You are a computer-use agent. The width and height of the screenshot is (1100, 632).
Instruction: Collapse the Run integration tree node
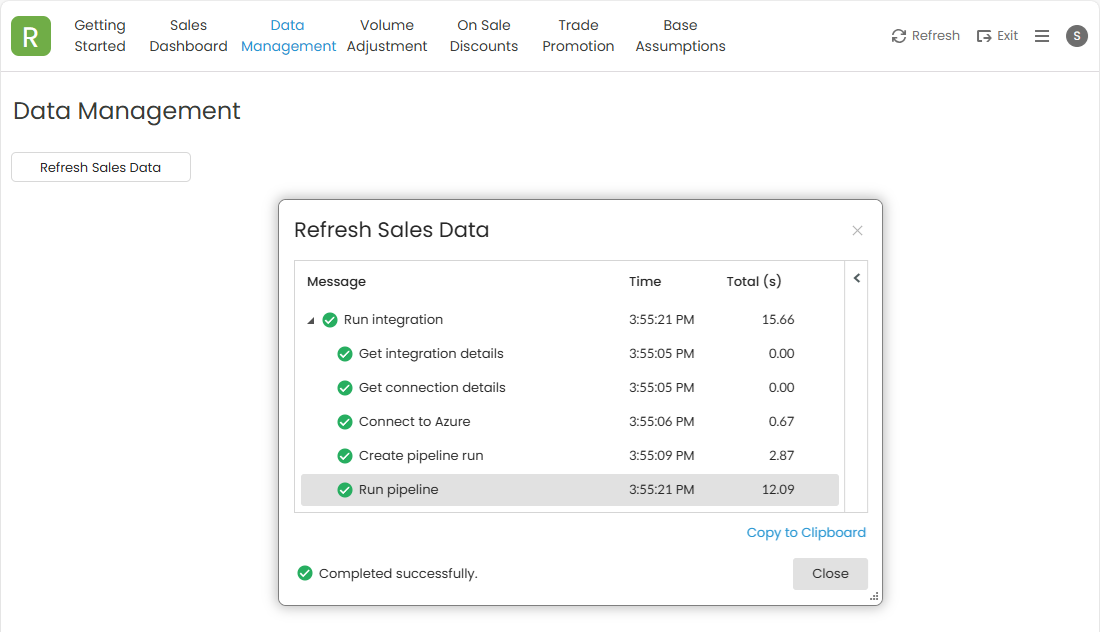(x=311, y=321)
